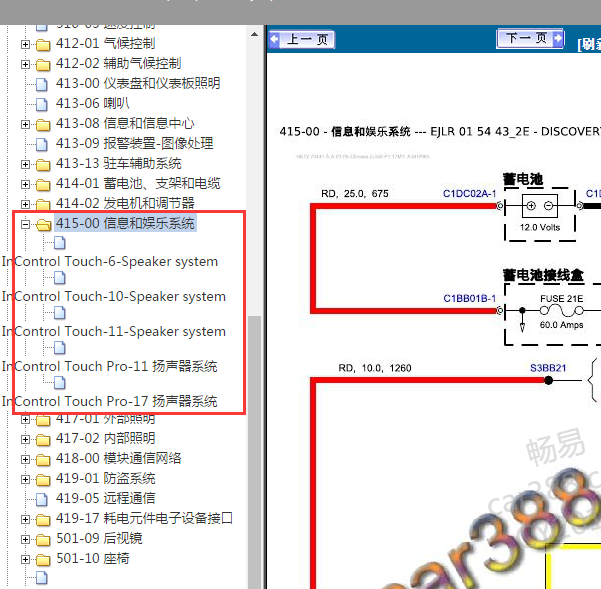Select 419-17 耗电元件电子设备接口 tree label
This screenshot has width=601, height=589.
(x=145, y=518)
